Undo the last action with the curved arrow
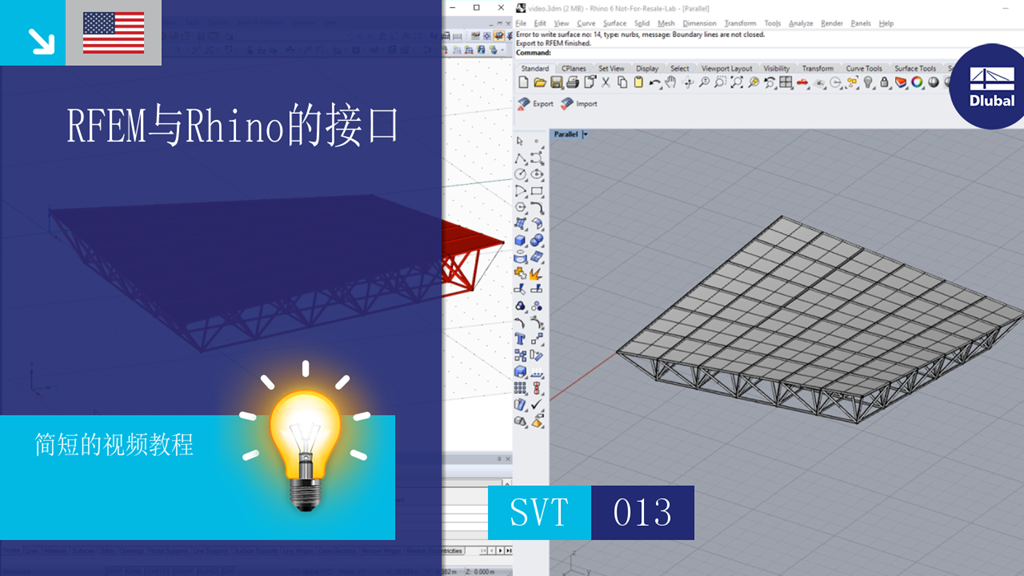Screen dimensions: 1024x576 [x=654, y=83]
